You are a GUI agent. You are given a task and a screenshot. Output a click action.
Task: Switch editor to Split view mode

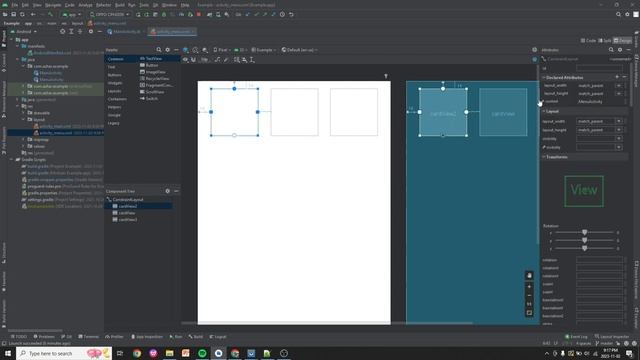(x=605, y=40)
